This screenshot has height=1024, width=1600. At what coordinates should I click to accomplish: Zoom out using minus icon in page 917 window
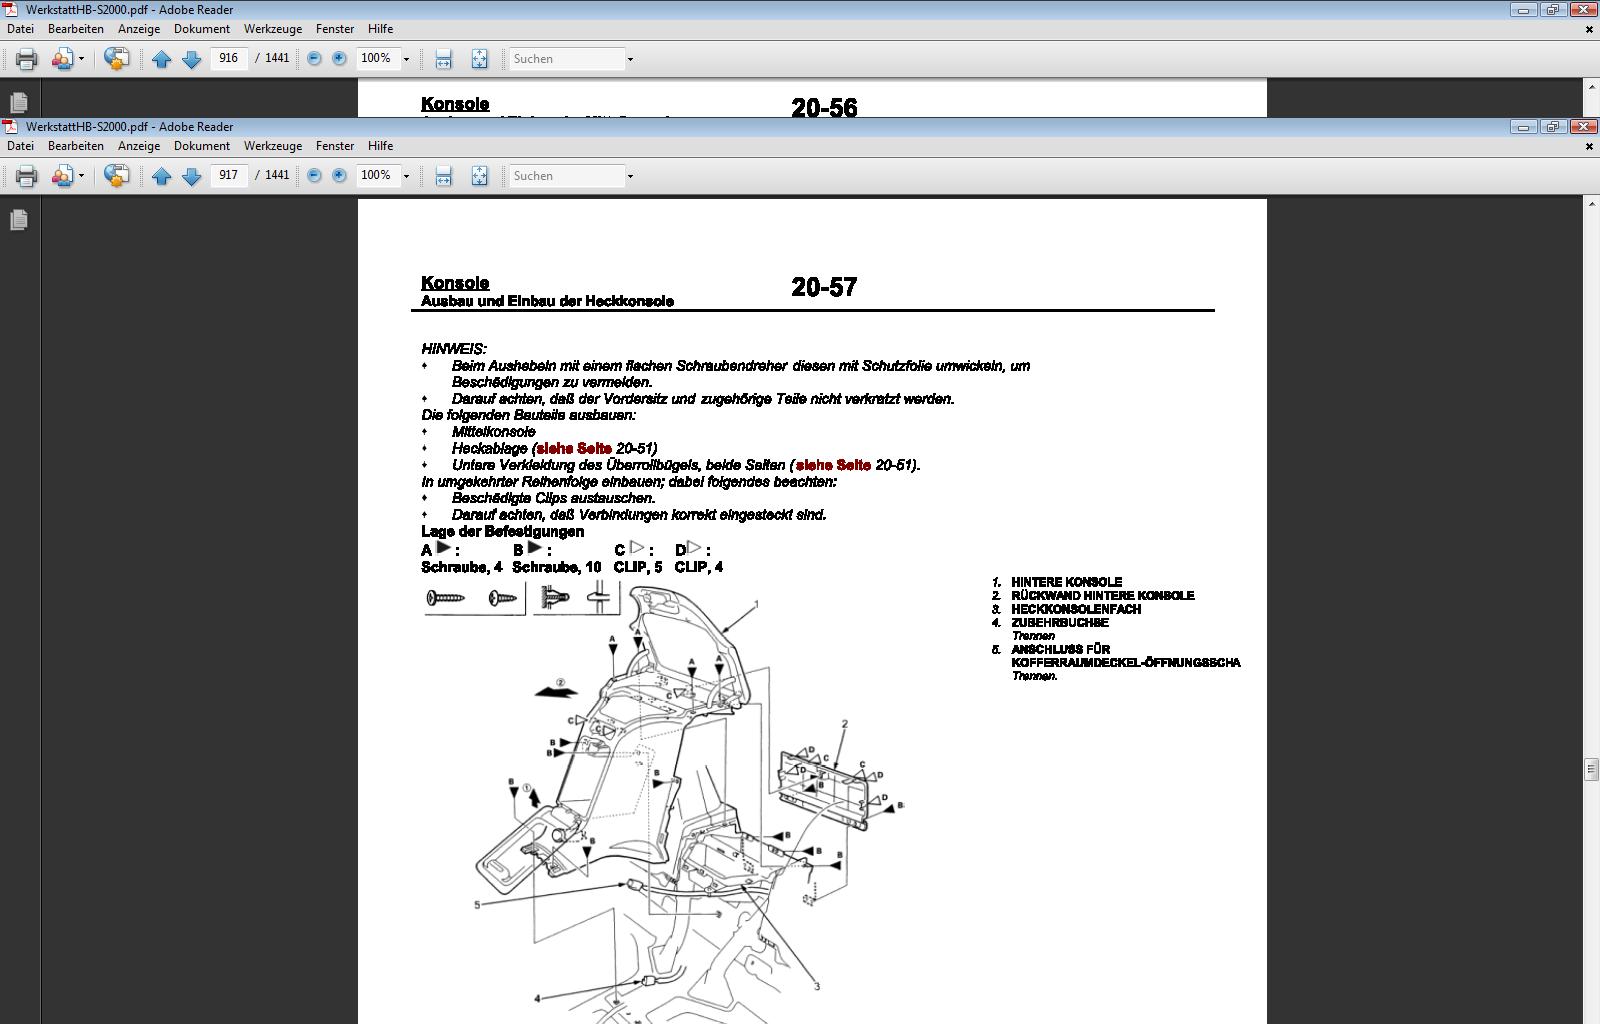pyautogui.click(x=314, y=175)
